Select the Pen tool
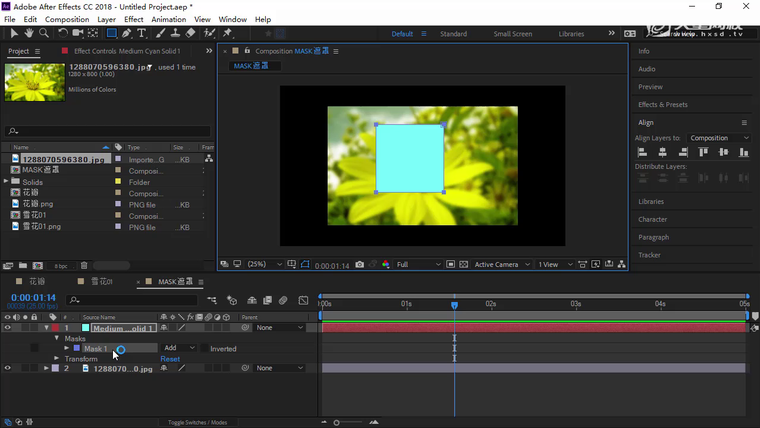 127,34
